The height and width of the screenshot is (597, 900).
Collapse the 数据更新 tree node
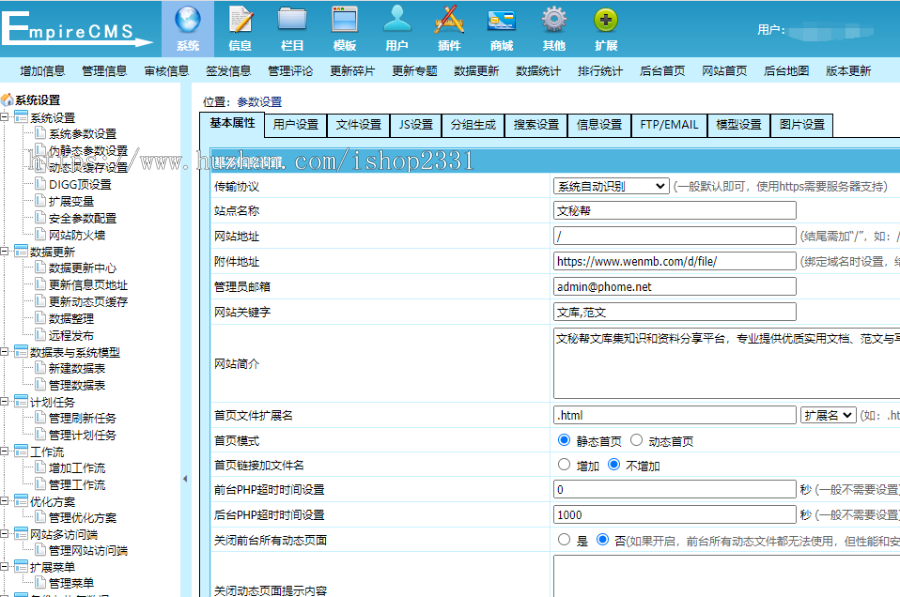tap(5, 251)
